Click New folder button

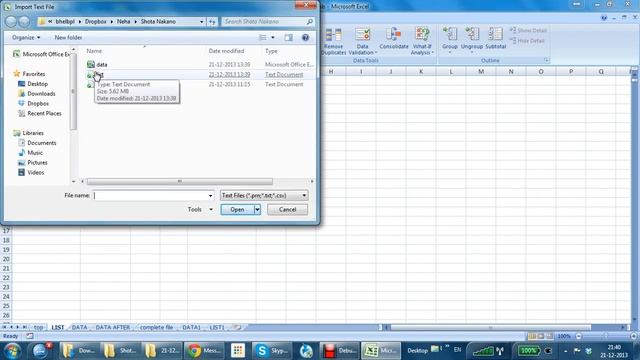click(68, 38)
